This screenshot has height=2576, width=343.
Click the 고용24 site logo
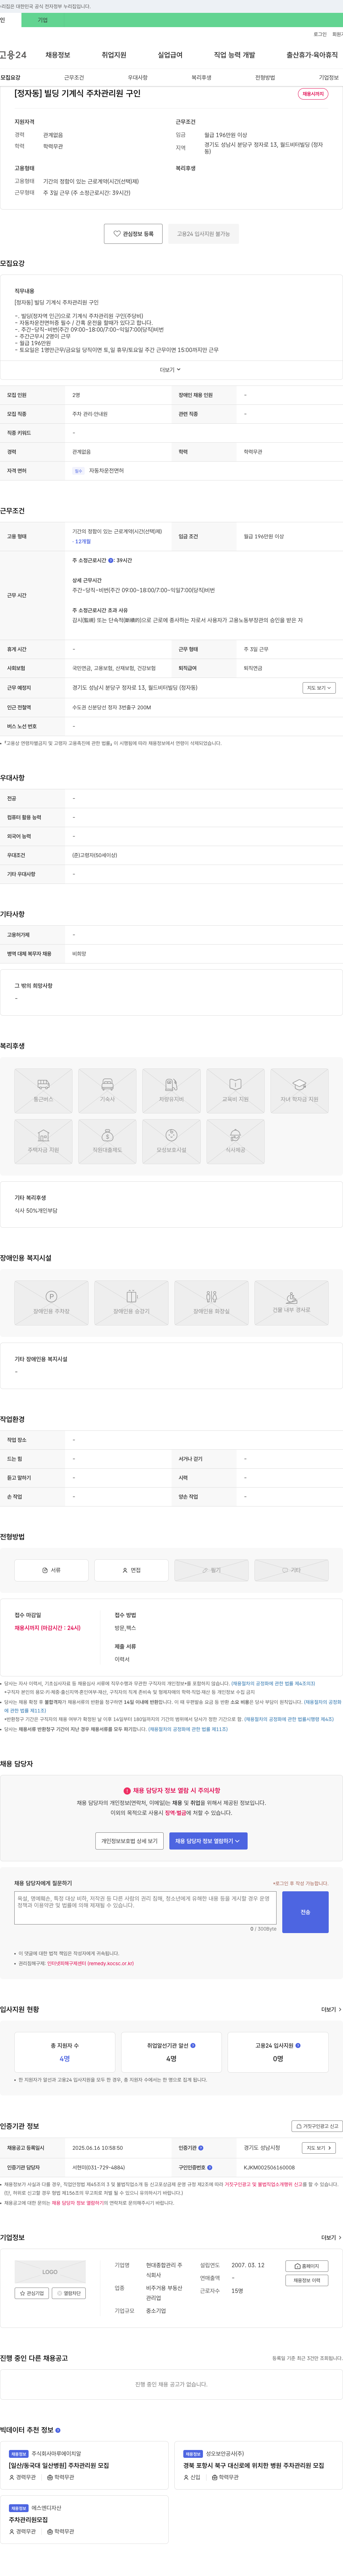pos(13,55)
